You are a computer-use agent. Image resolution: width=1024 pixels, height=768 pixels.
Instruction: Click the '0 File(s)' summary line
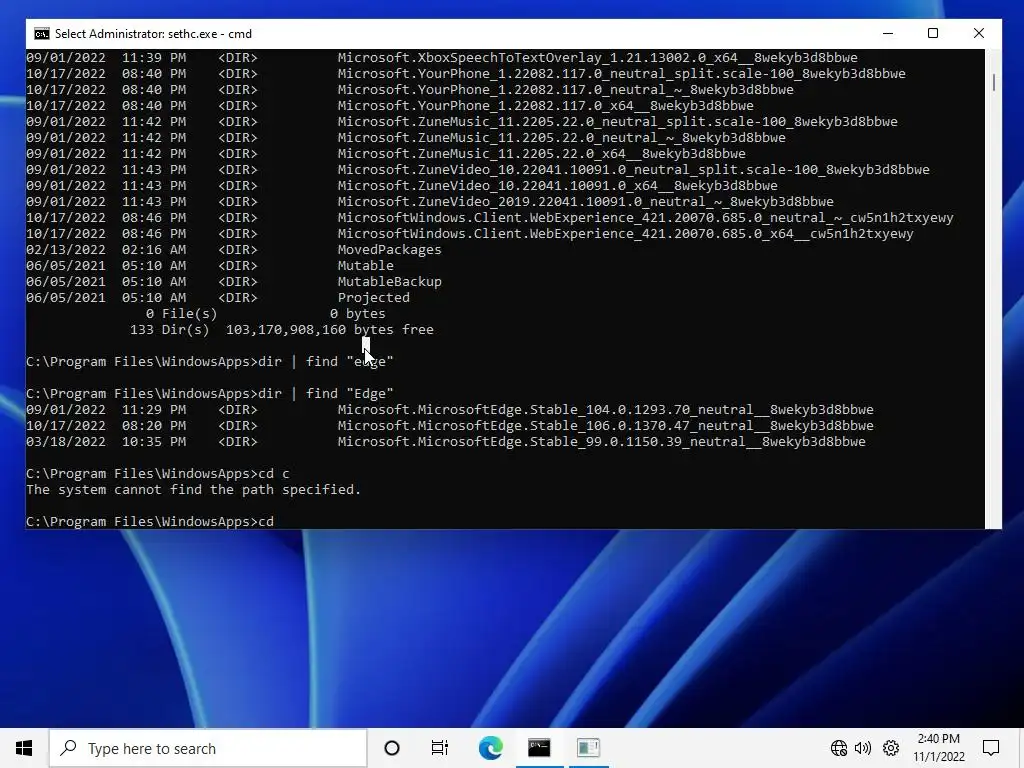click(x=265, y=313)
